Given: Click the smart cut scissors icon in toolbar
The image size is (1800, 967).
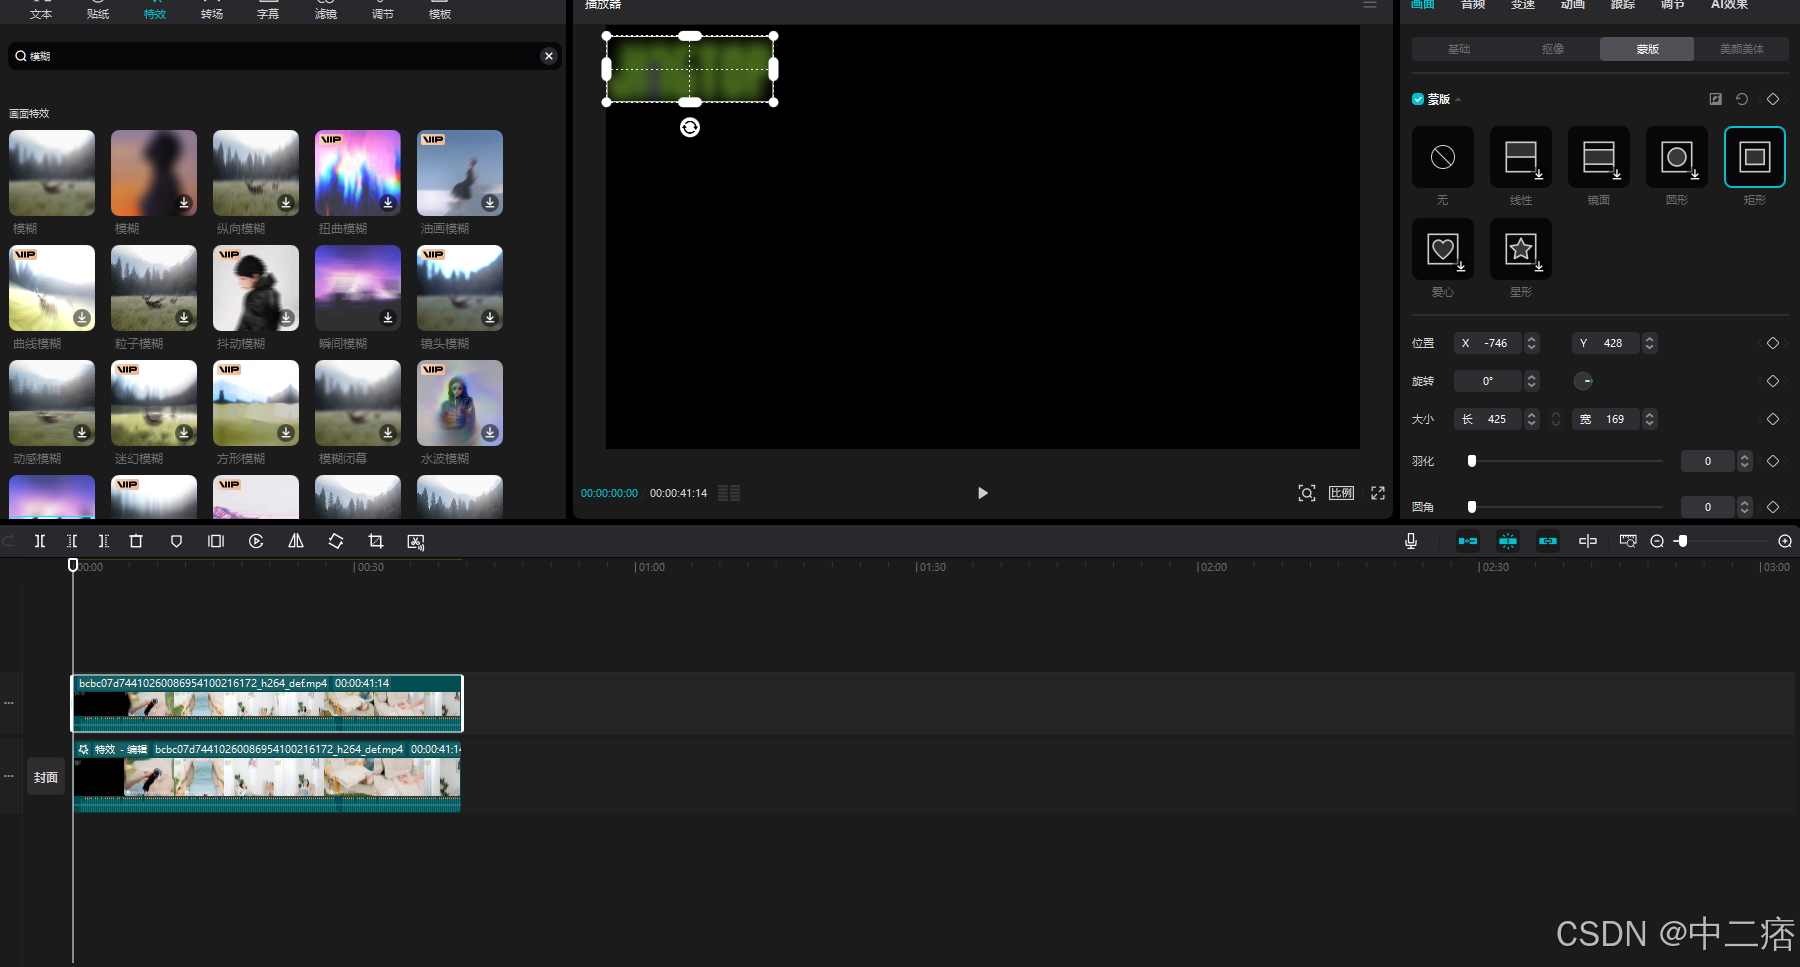Looking at the screenshot, I should pyautogui.click(x=416, y=541).
